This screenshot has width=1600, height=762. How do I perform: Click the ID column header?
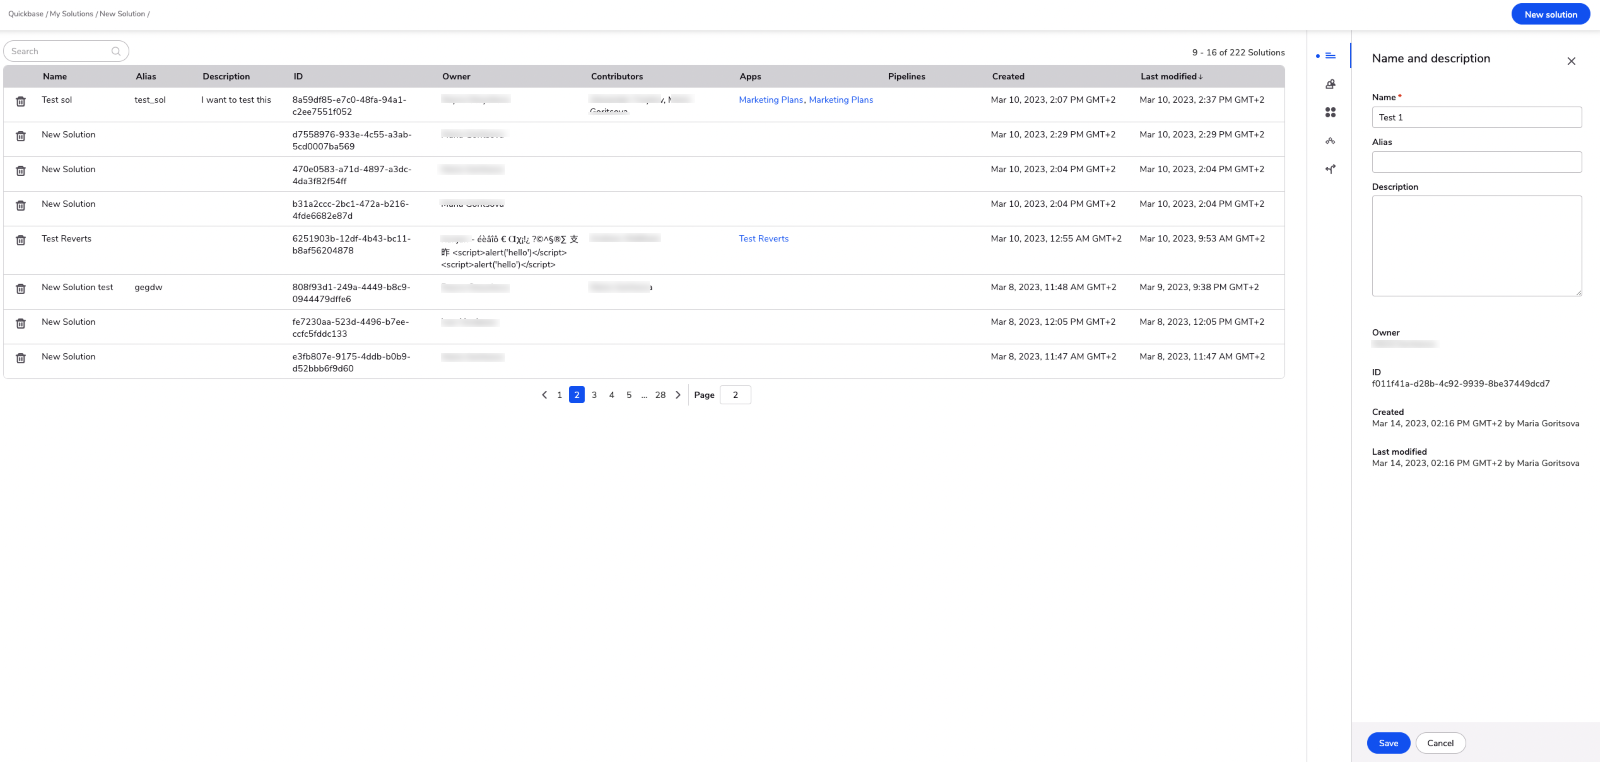[x=298, y=77]
